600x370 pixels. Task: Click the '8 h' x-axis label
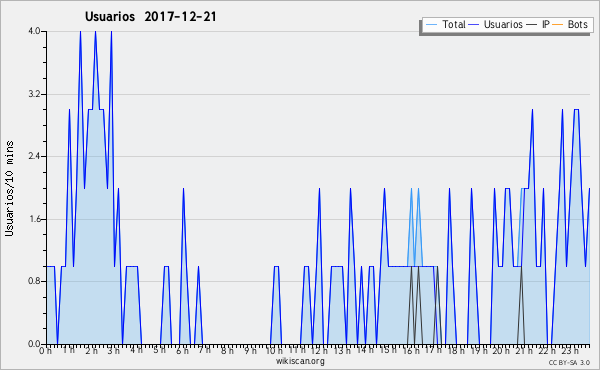click(227, 350)
